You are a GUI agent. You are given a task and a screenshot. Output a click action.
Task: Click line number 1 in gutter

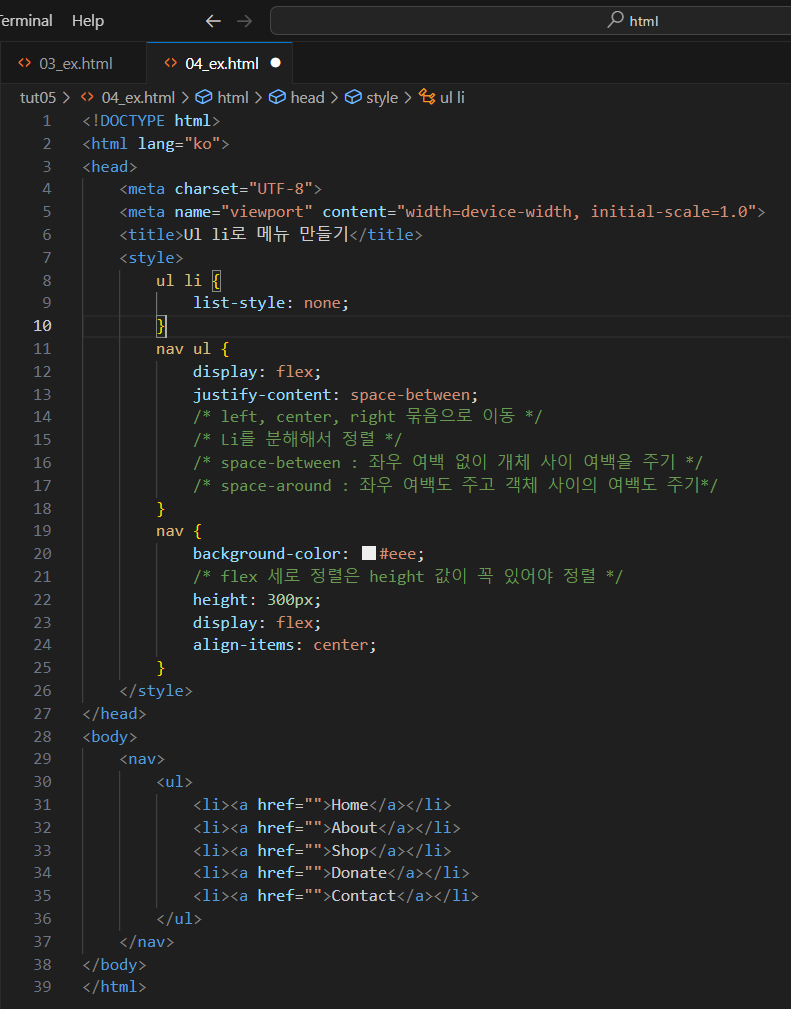[x=46, y=121]
